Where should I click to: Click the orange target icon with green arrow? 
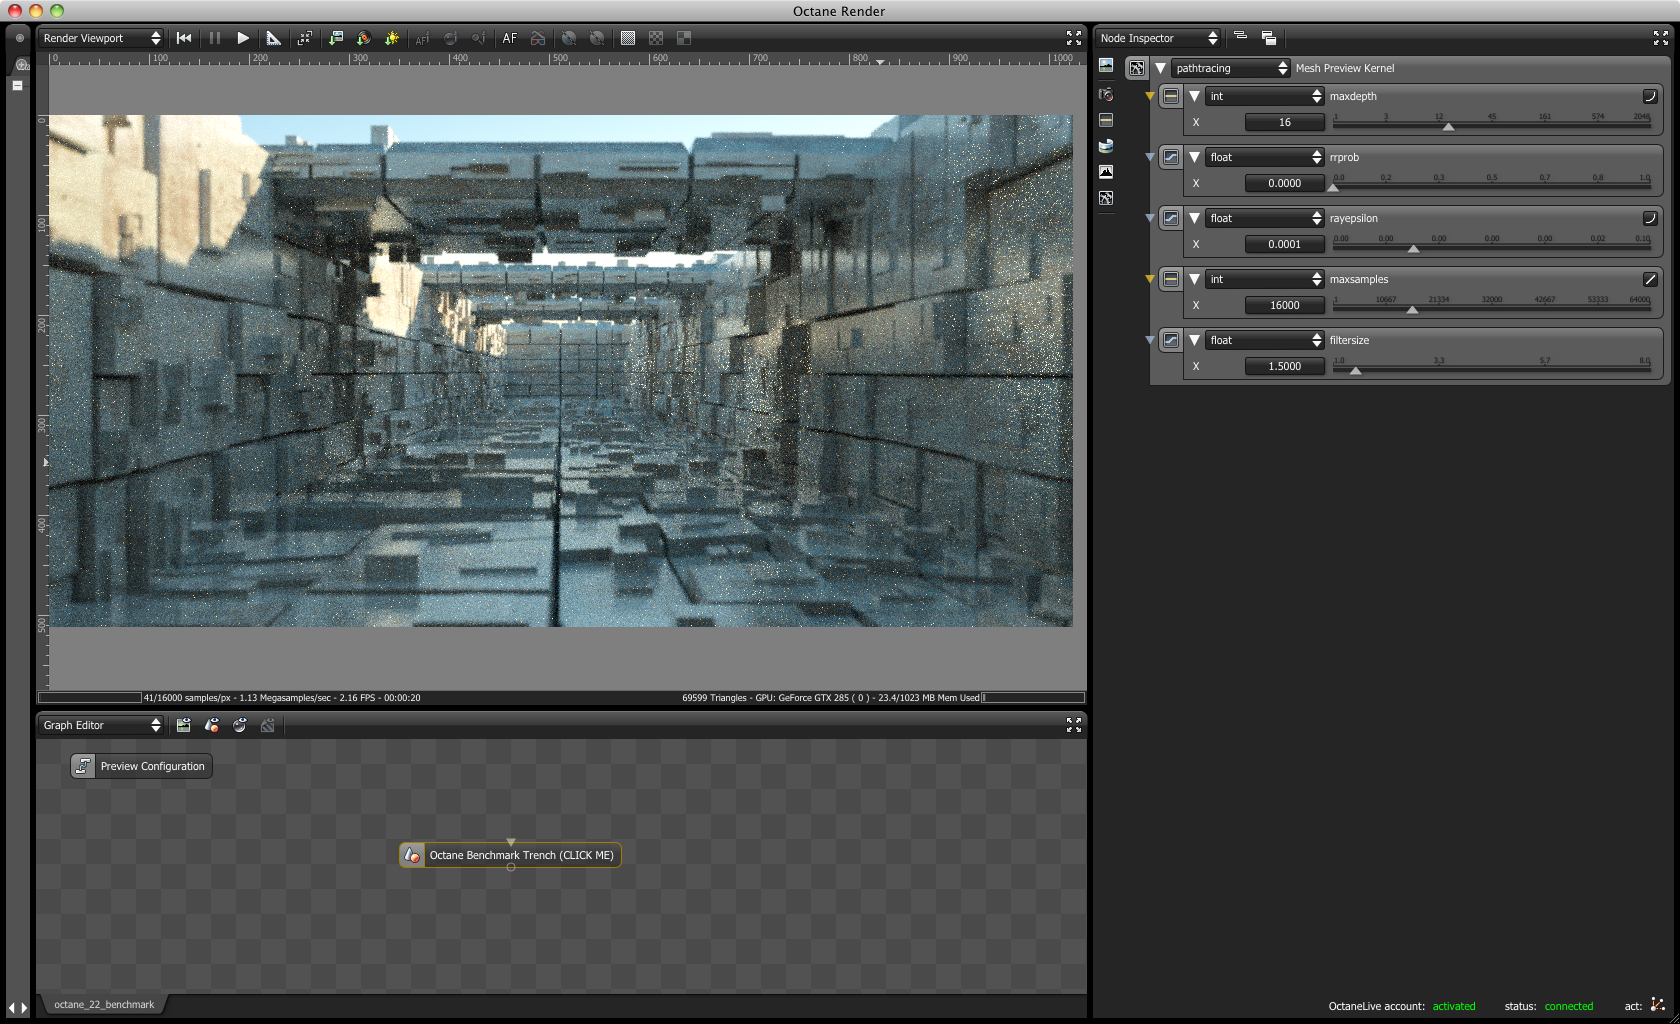[364, 38]
